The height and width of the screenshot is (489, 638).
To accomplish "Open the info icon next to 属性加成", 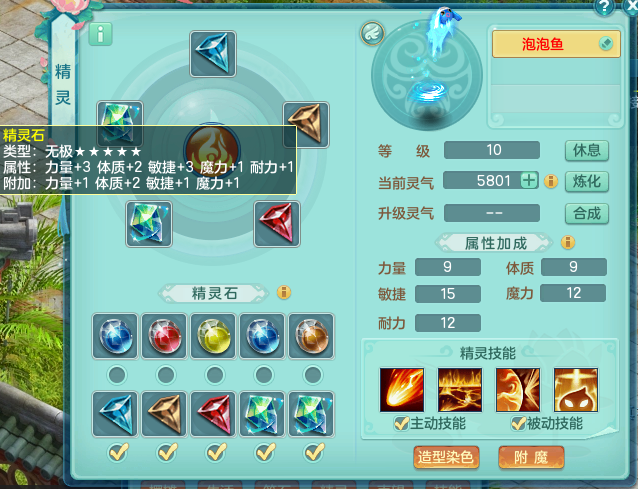I will pyautogui.click(x=568, y=242).
